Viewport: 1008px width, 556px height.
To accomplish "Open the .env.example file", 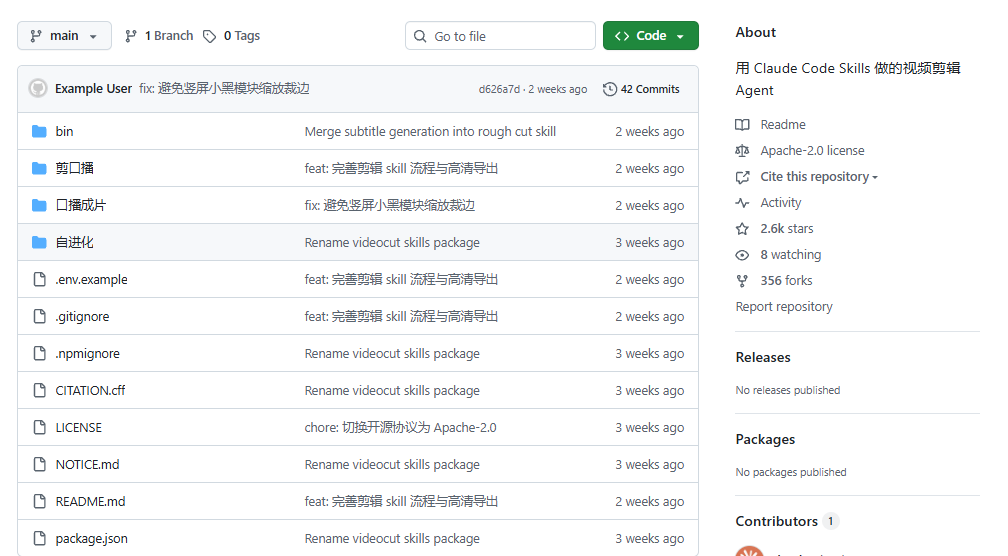I will [x=91, y=280].
